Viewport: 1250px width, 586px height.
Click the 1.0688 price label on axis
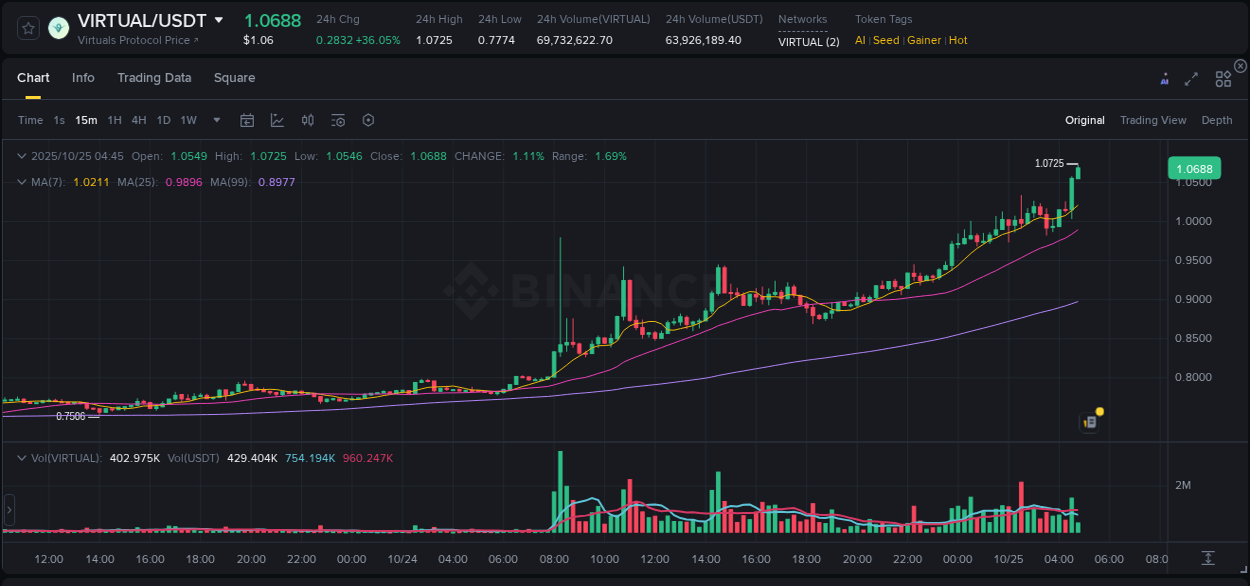coord(1194,168)
